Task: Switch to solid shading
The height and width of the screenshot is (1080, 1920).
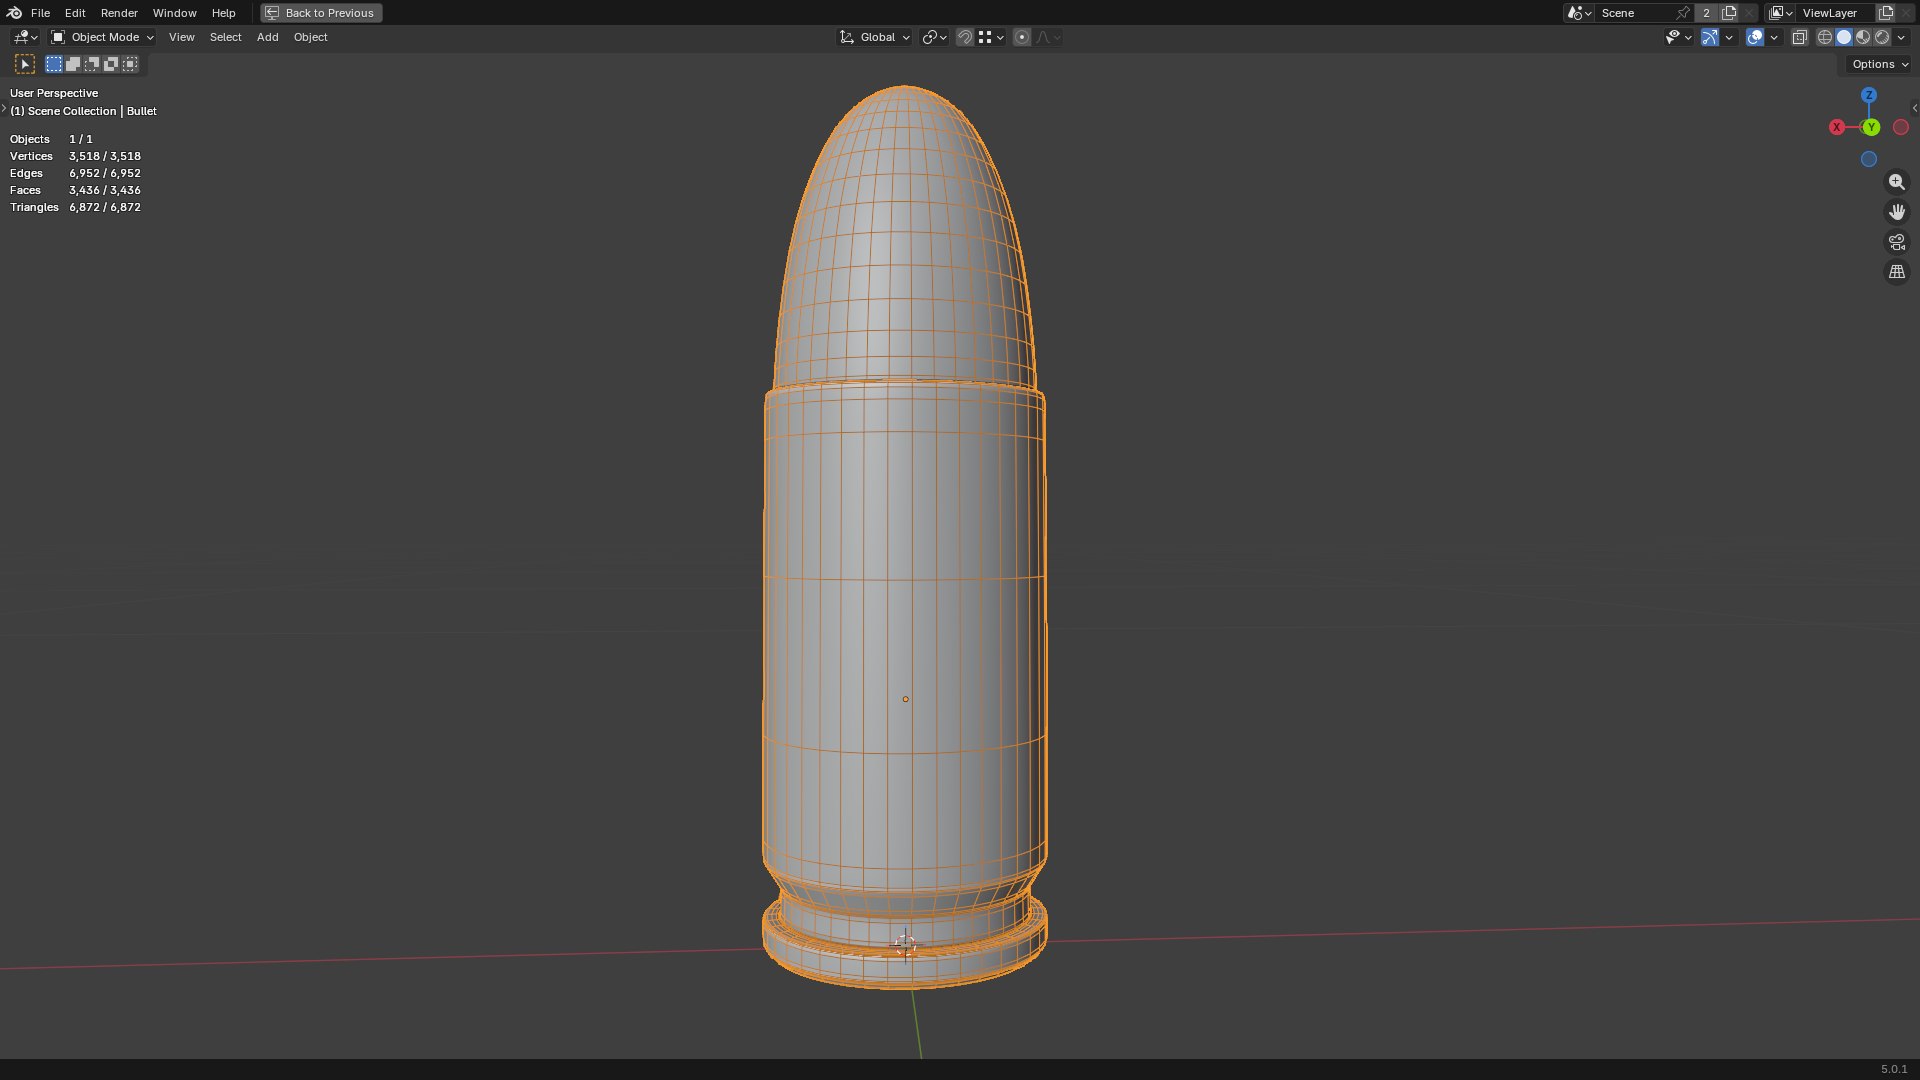Action: tap(1844, 37)
